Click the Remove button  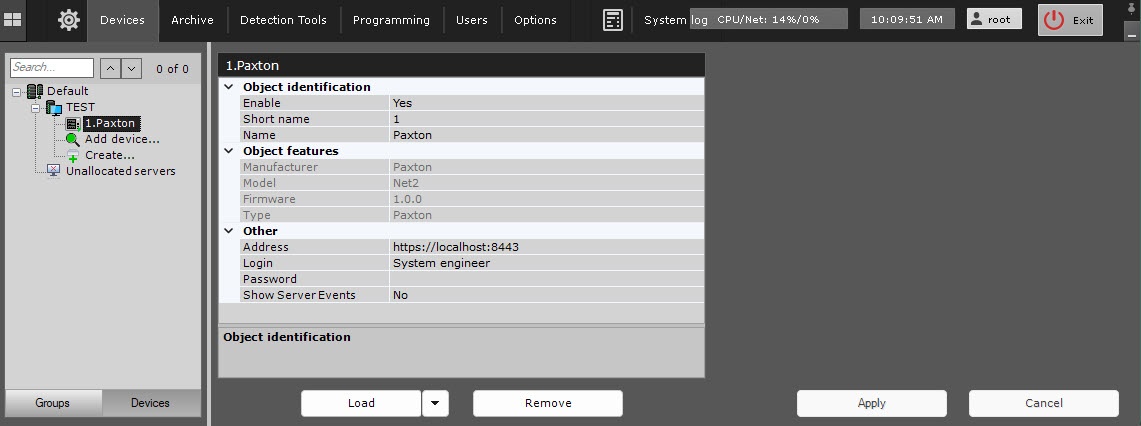548,403
